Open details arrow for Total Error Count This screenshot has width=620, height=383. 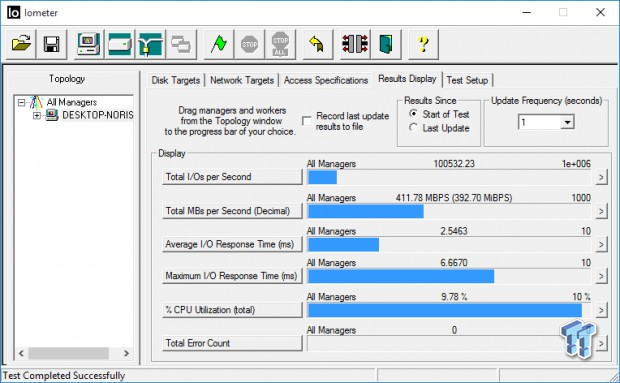[x=601, y=343]
